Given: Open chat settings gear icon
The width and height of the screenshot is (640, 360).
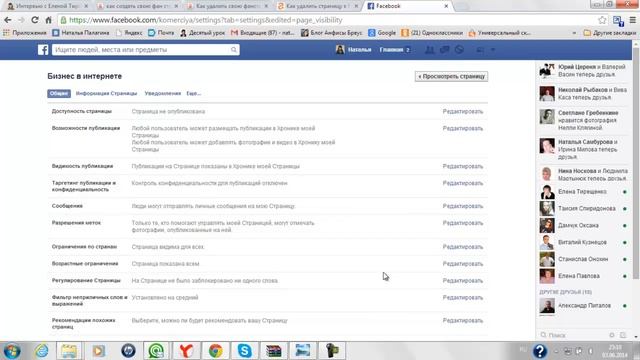Looking at the screenshot, I should pyautogui.click(x=611, y=335).
